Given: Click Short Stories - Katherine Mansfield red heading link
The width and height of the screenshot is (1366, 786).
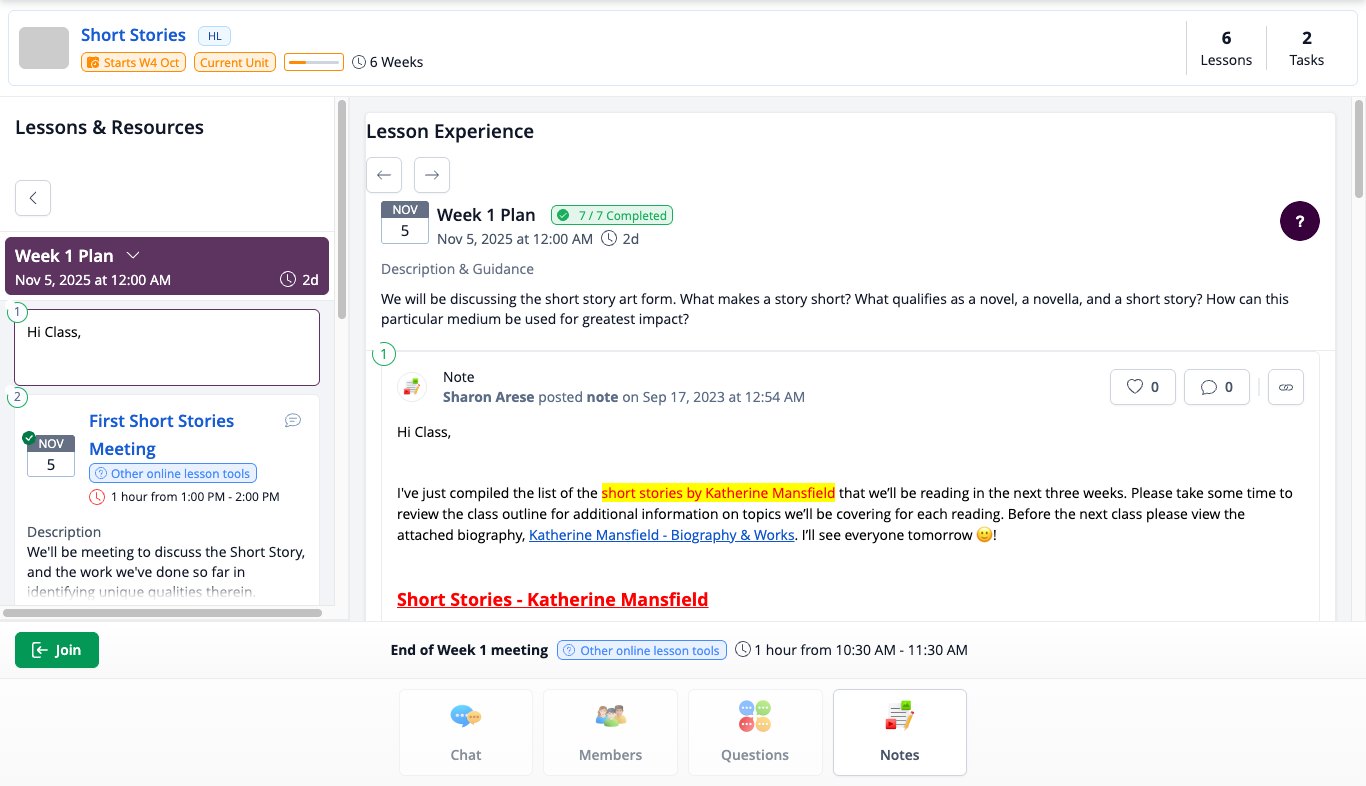Looking at the screenshot, I should tap(552, 600).
